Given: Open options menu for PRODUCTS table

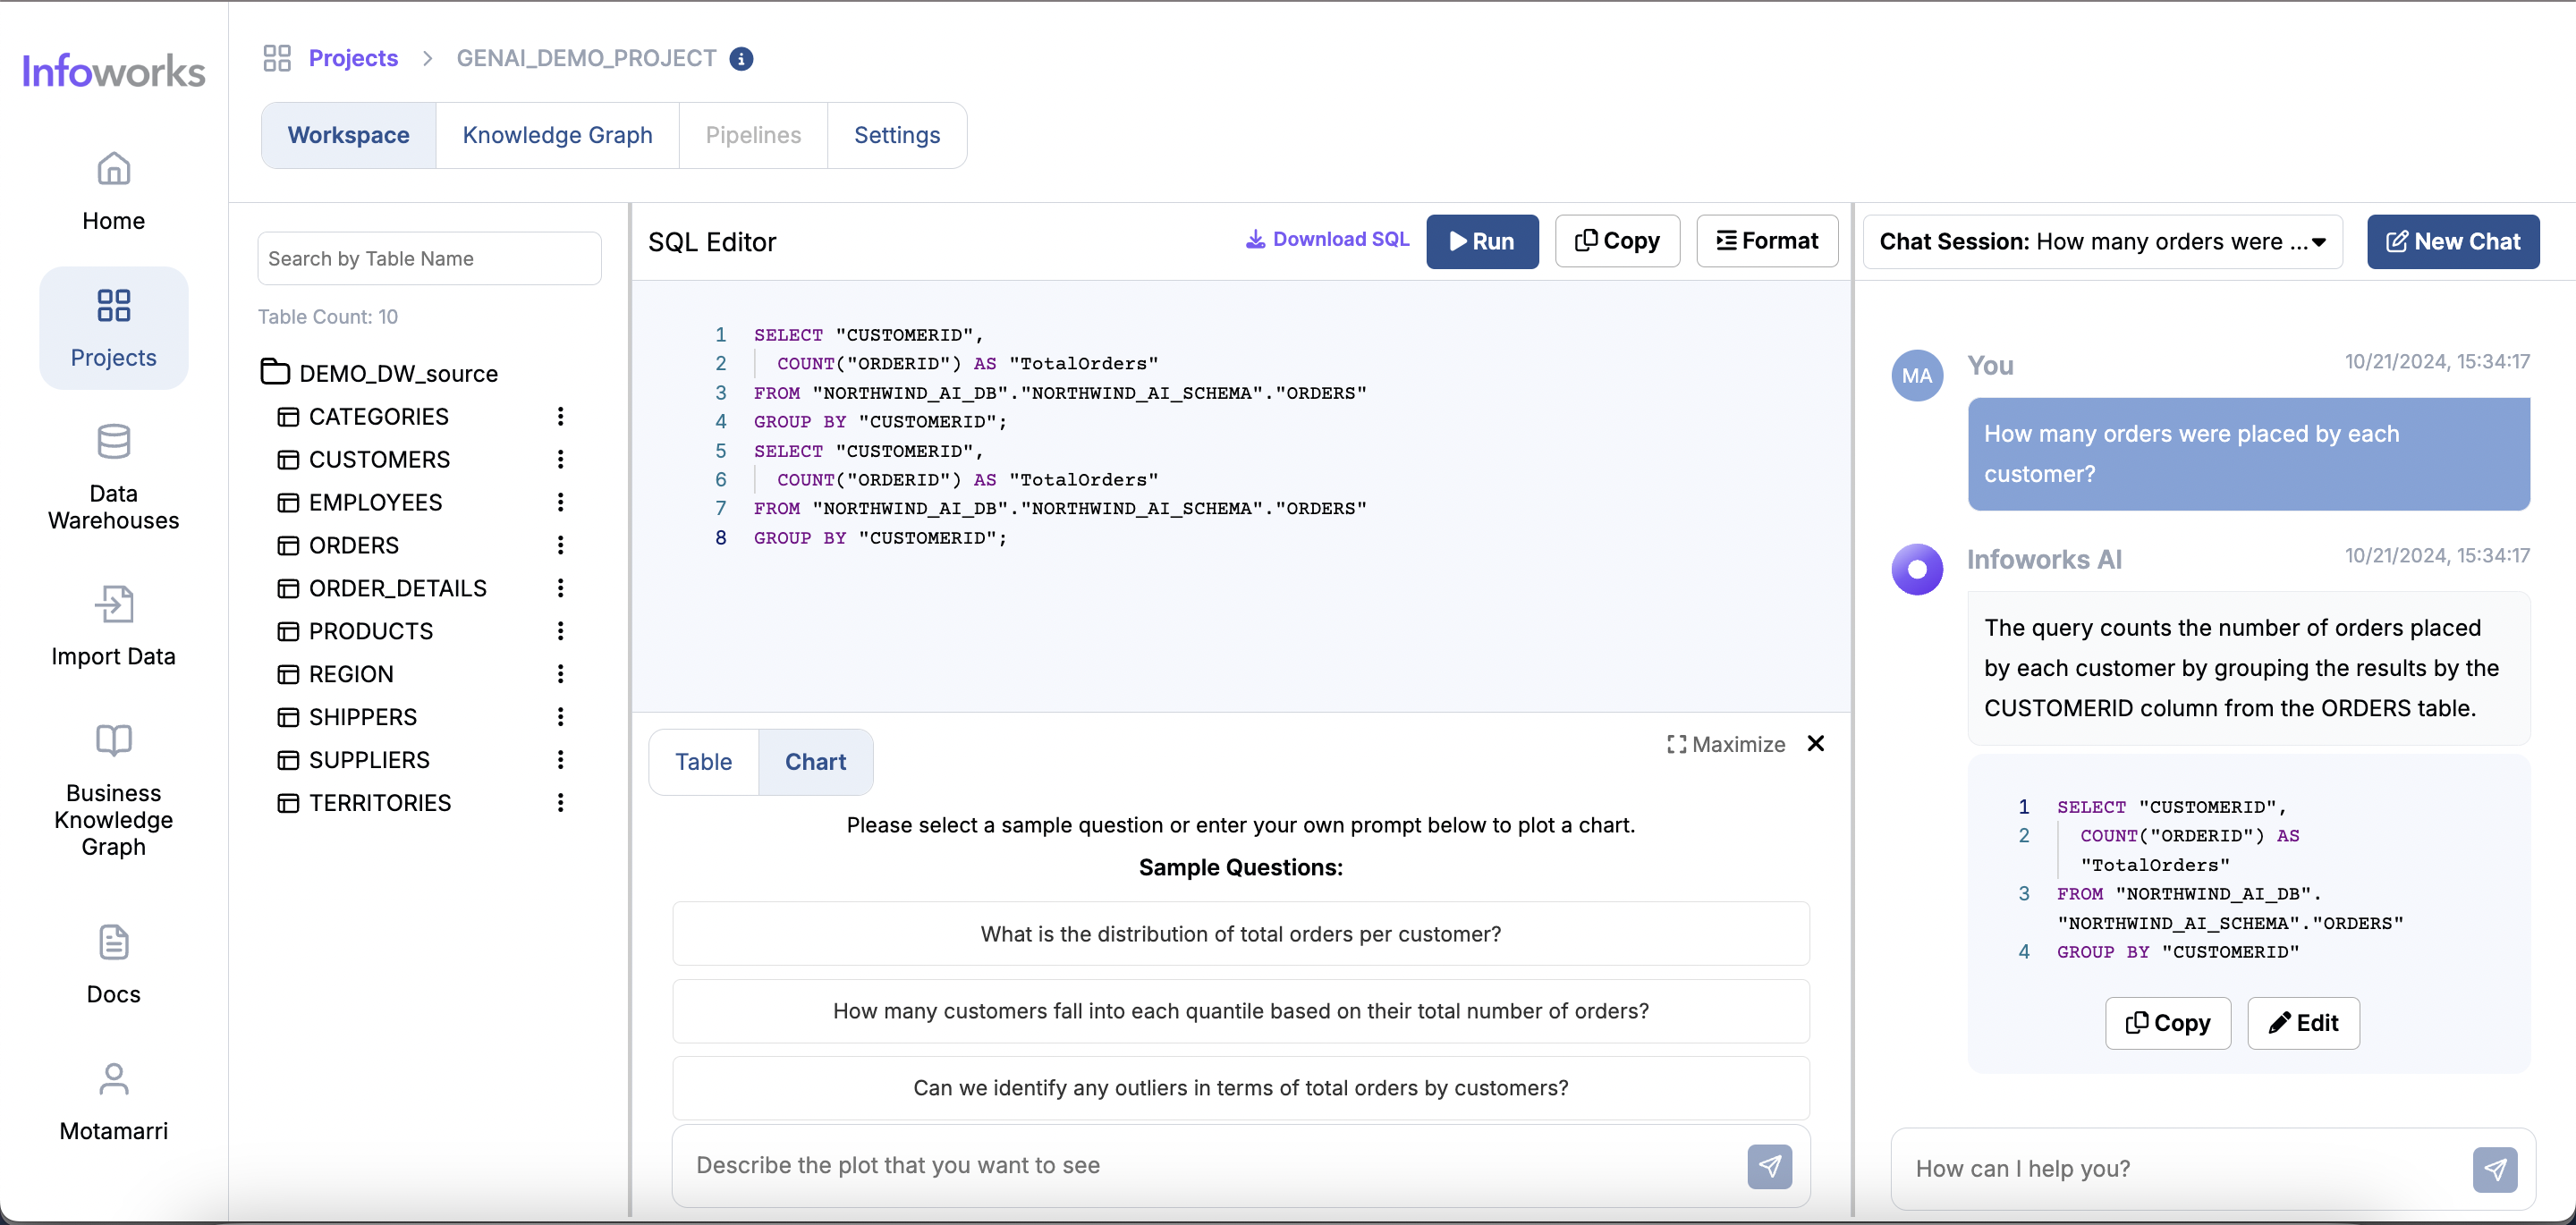Looking at the screenshot, I should pos(560,631).
